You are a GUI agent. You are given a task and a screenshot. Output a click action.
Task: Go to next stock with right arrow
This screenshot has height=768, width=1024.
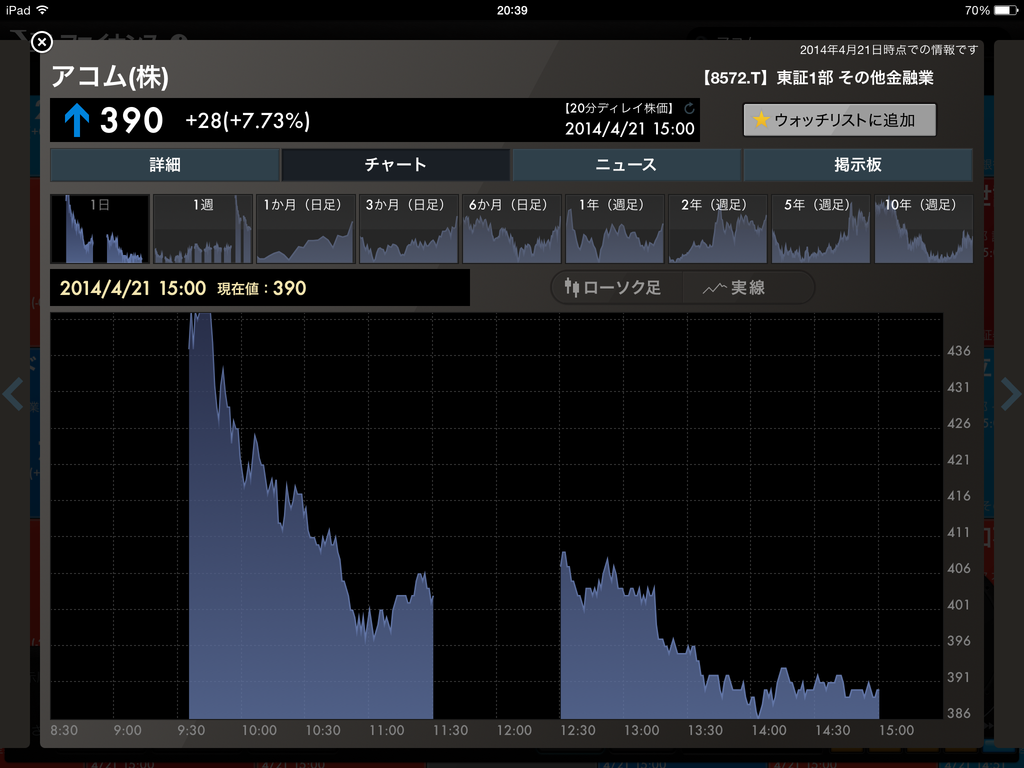click(1010, 393)
